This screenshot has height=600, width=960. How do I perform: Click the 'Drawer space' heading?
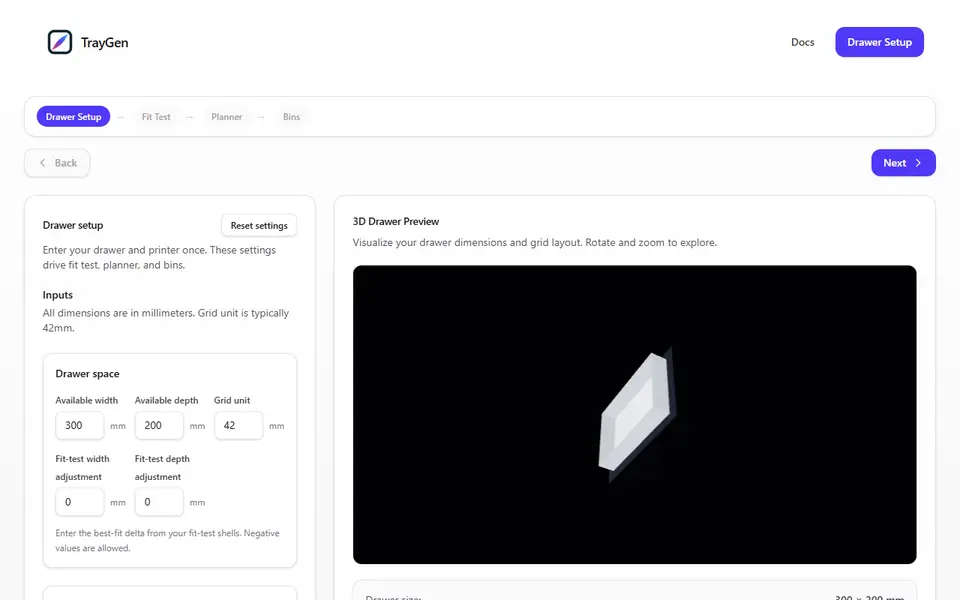click(x=88, y=373)
